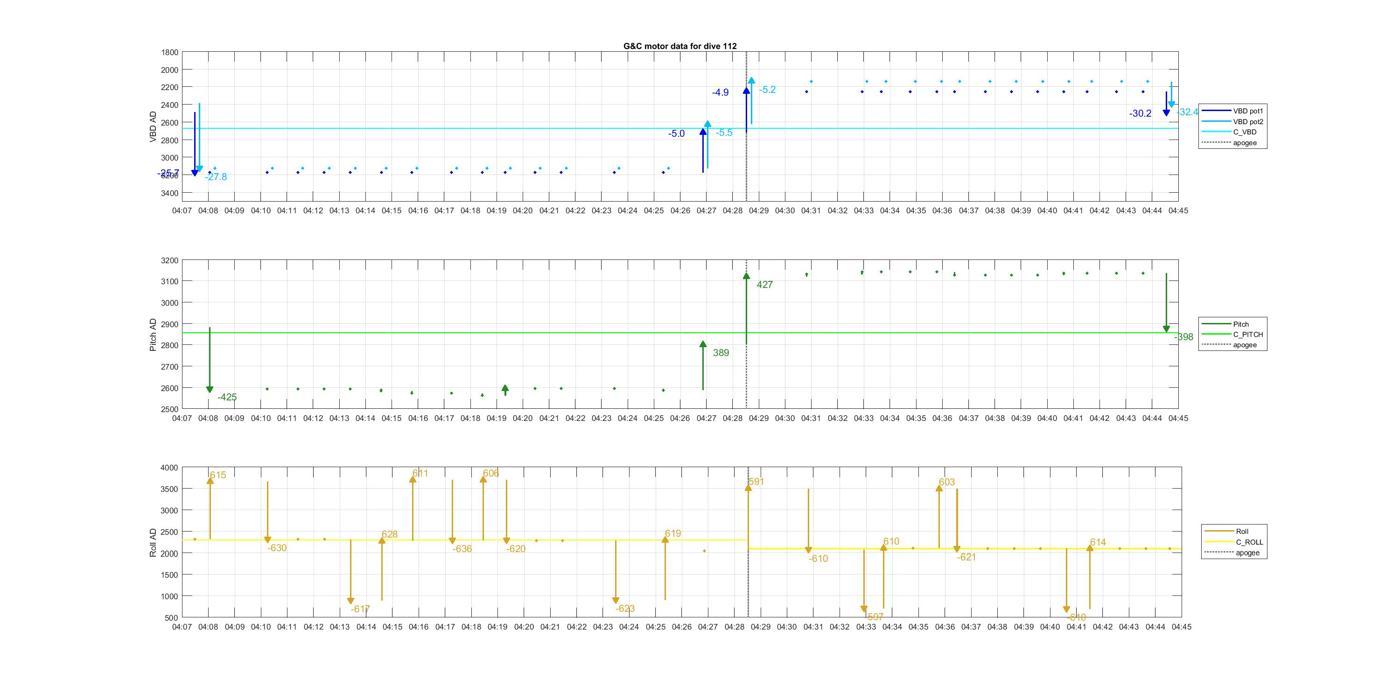Click the 'VBD AD' y-axis label
The height and width of the screenshot is (693, 1400).
point(153,126)
